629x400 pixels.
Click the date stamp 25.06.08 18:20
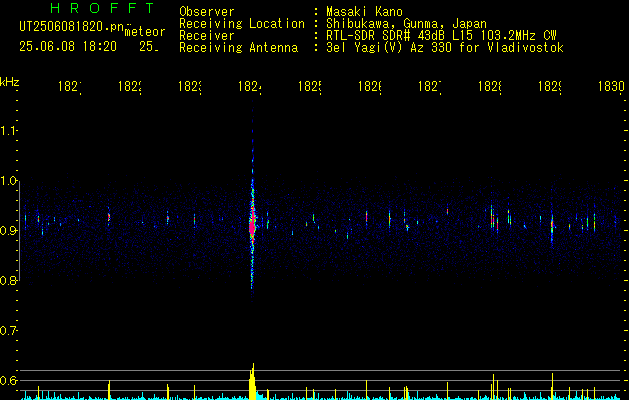[68, 47]
